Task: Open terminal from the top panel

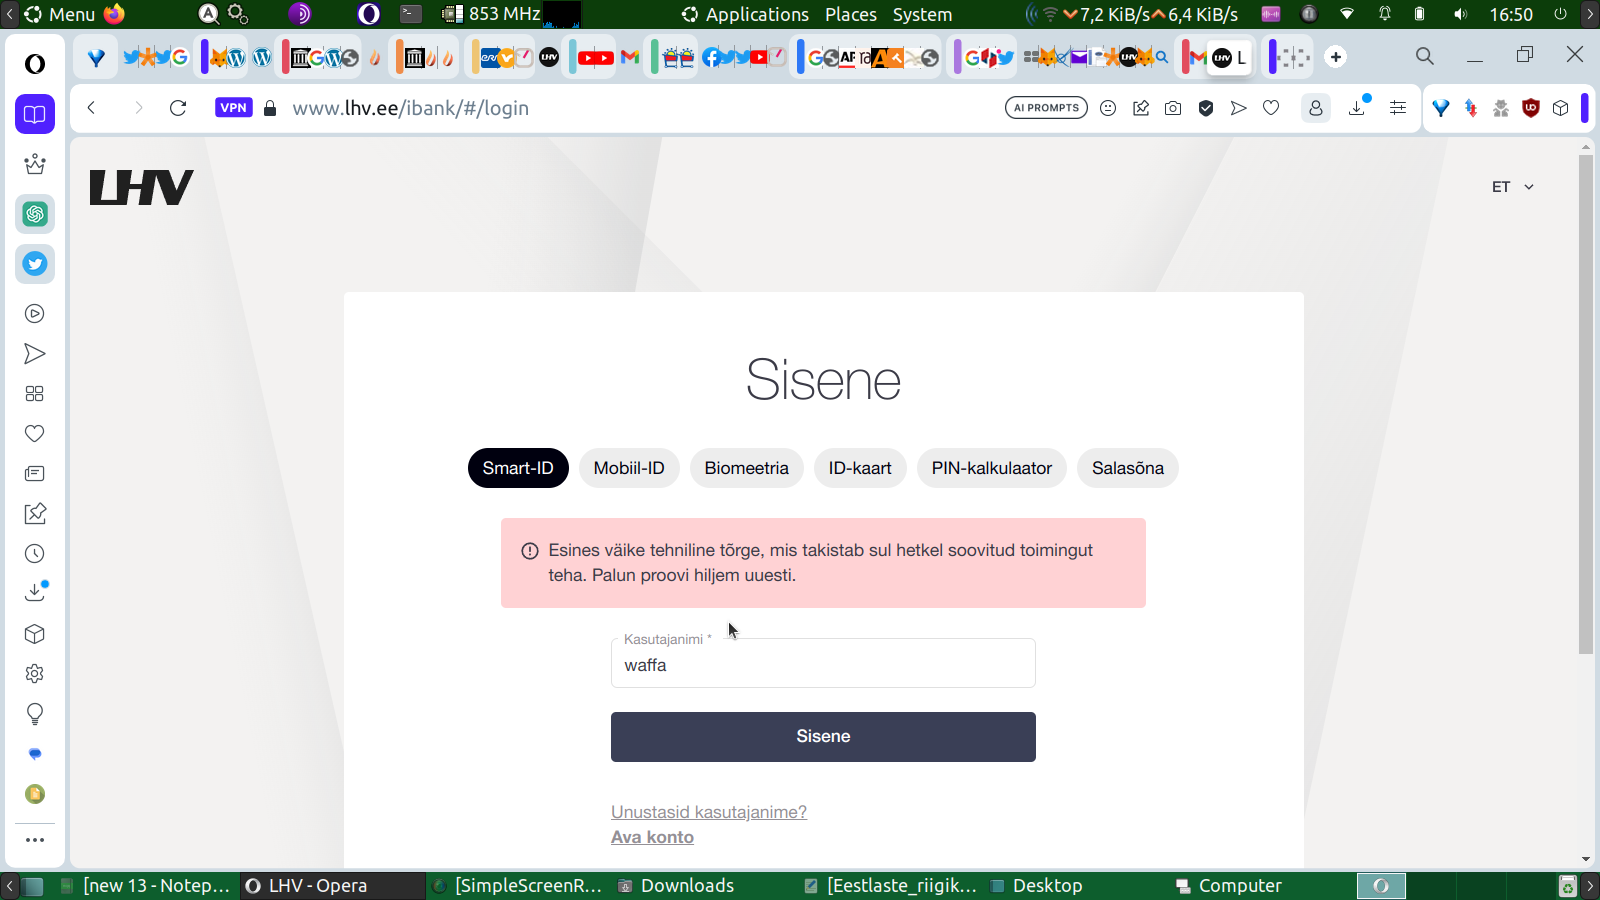Action: pyautogui.click(x=411, y=14)
